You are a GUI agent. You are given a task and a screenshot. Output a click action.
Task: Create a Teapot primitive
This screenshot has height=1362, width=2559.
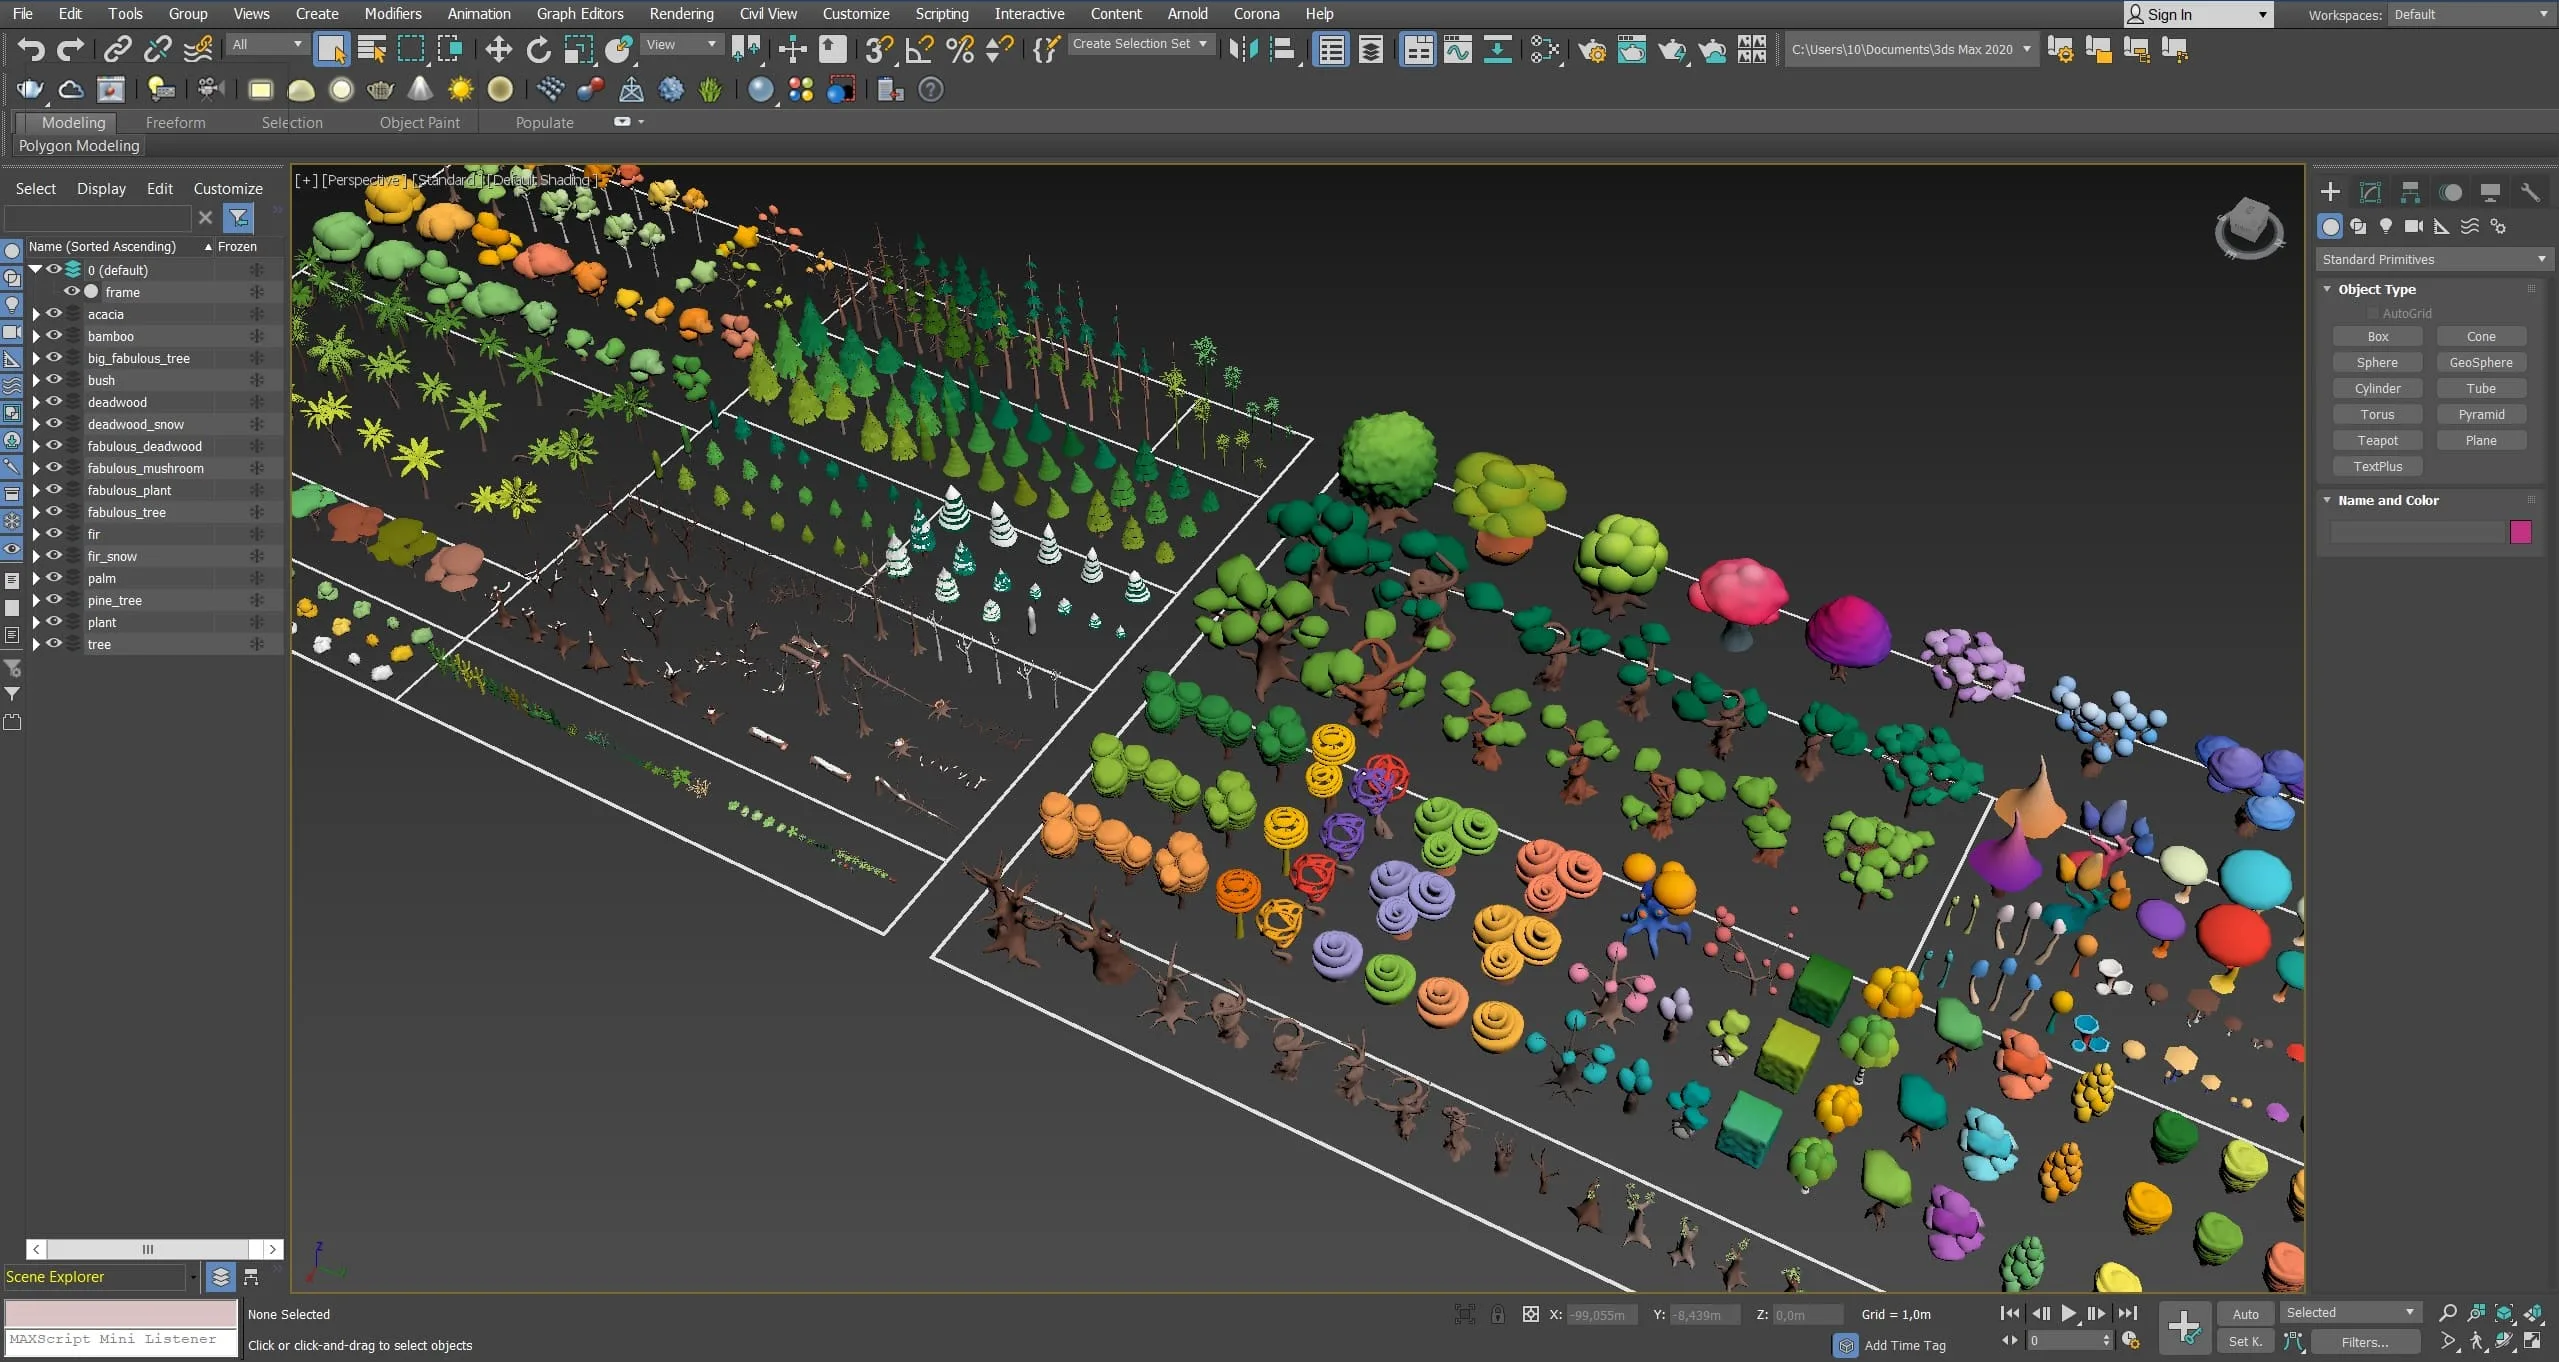tap(2377, 440)
